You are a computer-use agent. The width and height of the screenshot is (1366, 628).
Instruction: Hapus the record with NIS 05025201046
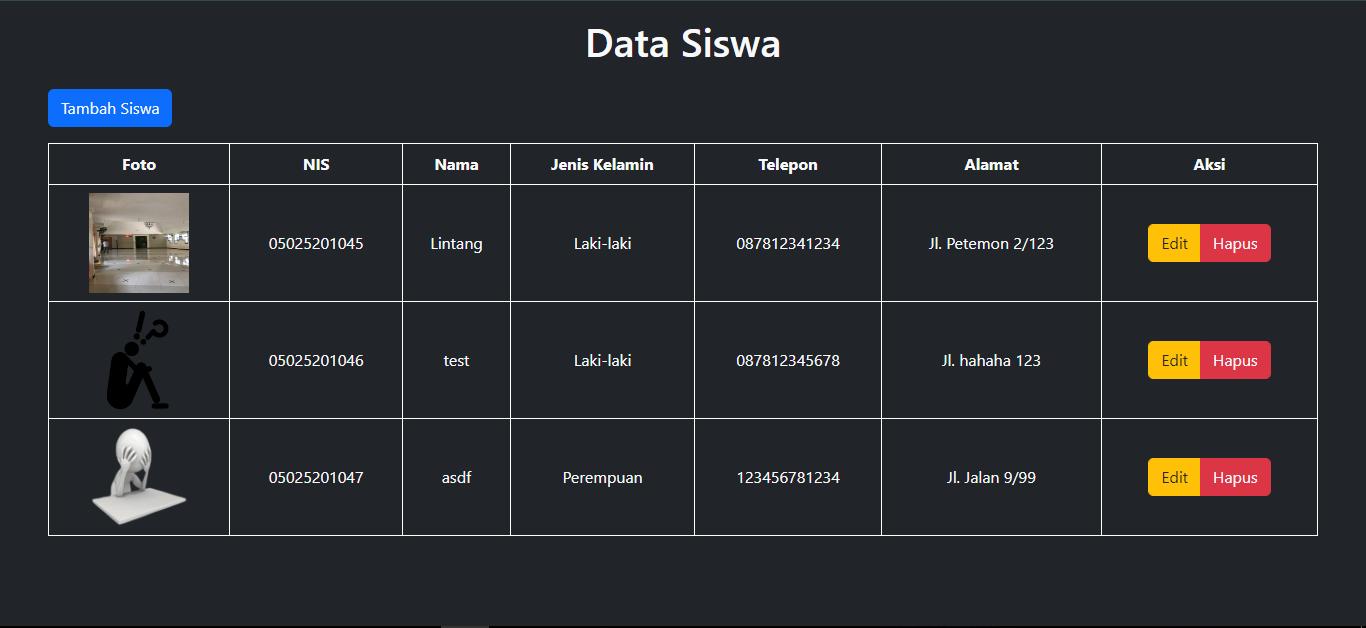click(1235, 360)
